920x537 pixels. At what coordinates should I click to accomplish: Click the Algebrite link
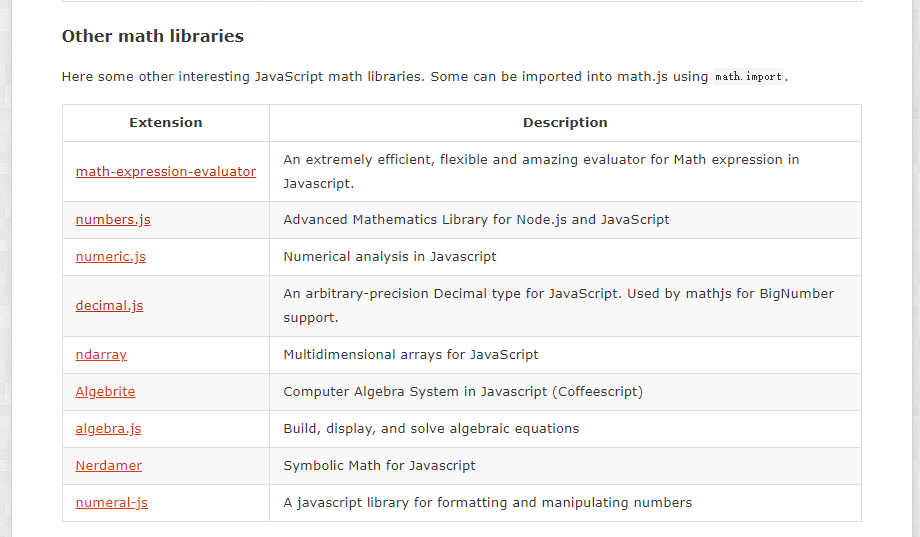click(x=105, y=391)
